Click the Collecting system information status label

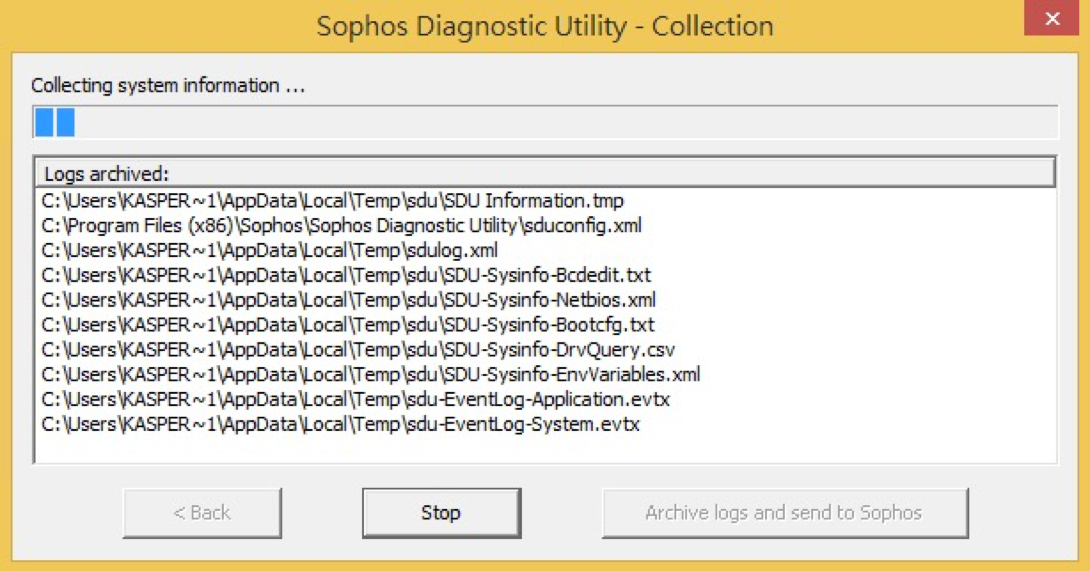(168, 86)
